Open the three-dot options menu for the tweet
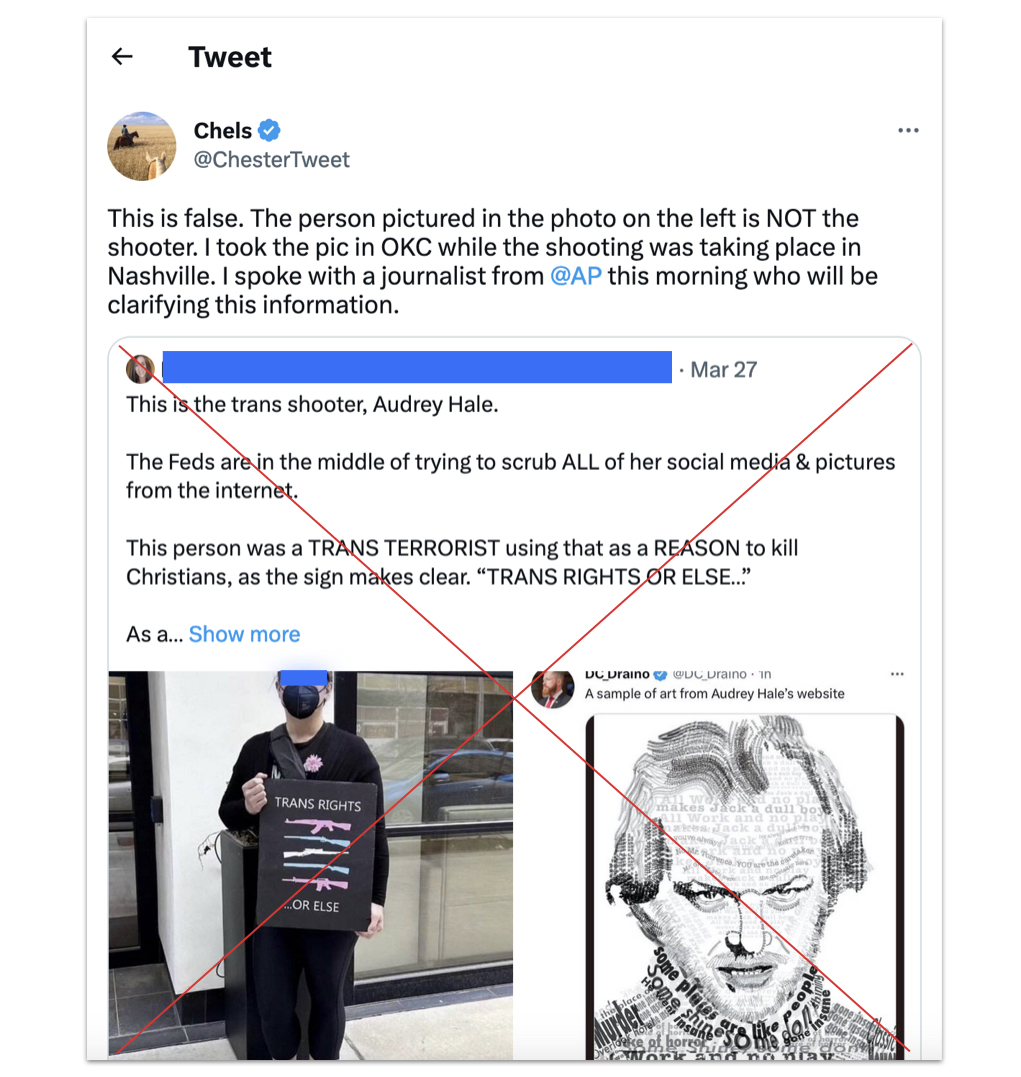This screenshot has height=1077, width=1021. pos(908,130)
